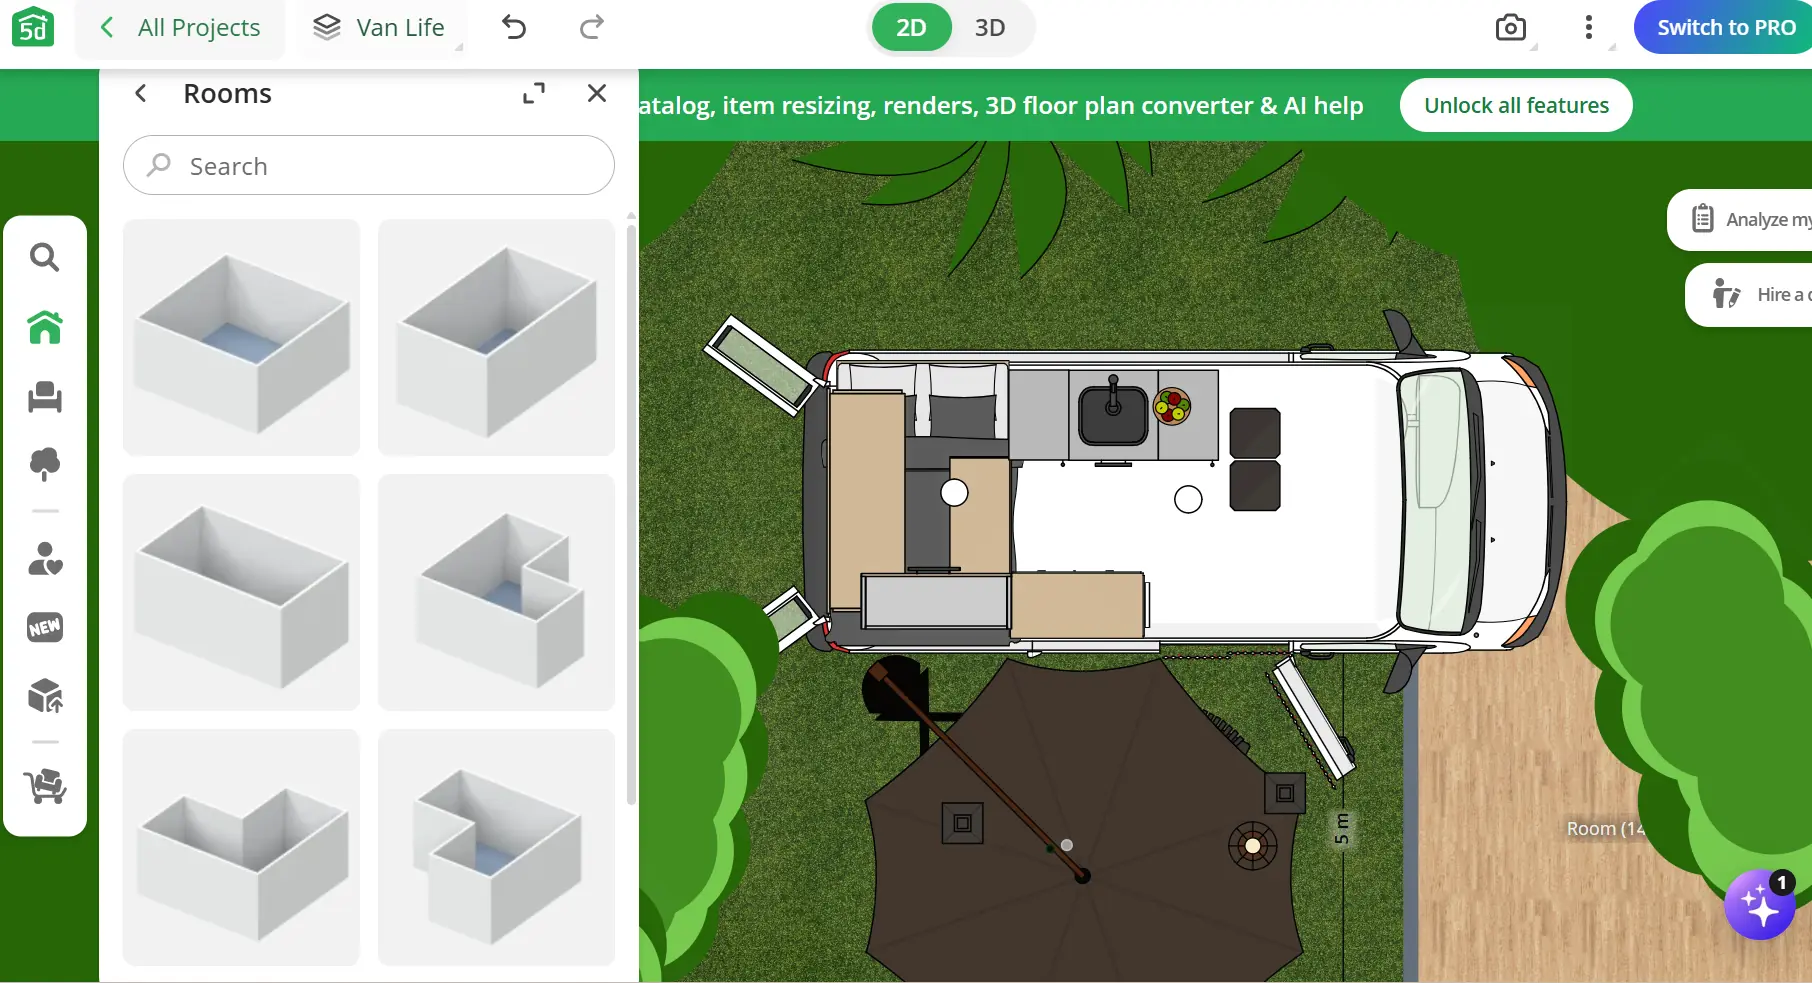The height and width of the screenshot is (983, 1812).
Task: Open the search tool in left sidebar
Action: point(44,258)
